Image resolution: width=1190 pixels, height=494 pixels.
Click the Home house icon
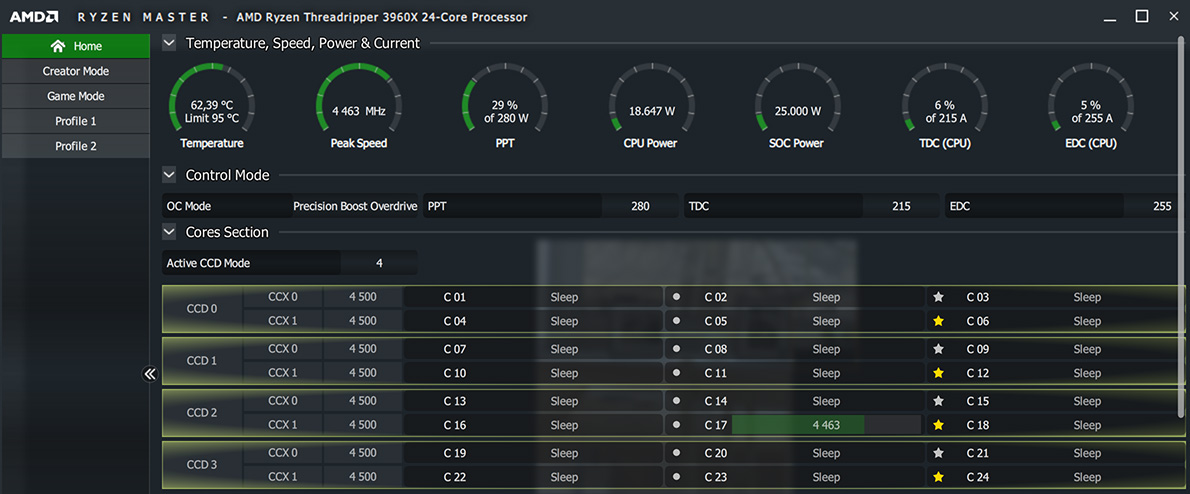pos(58,46)
